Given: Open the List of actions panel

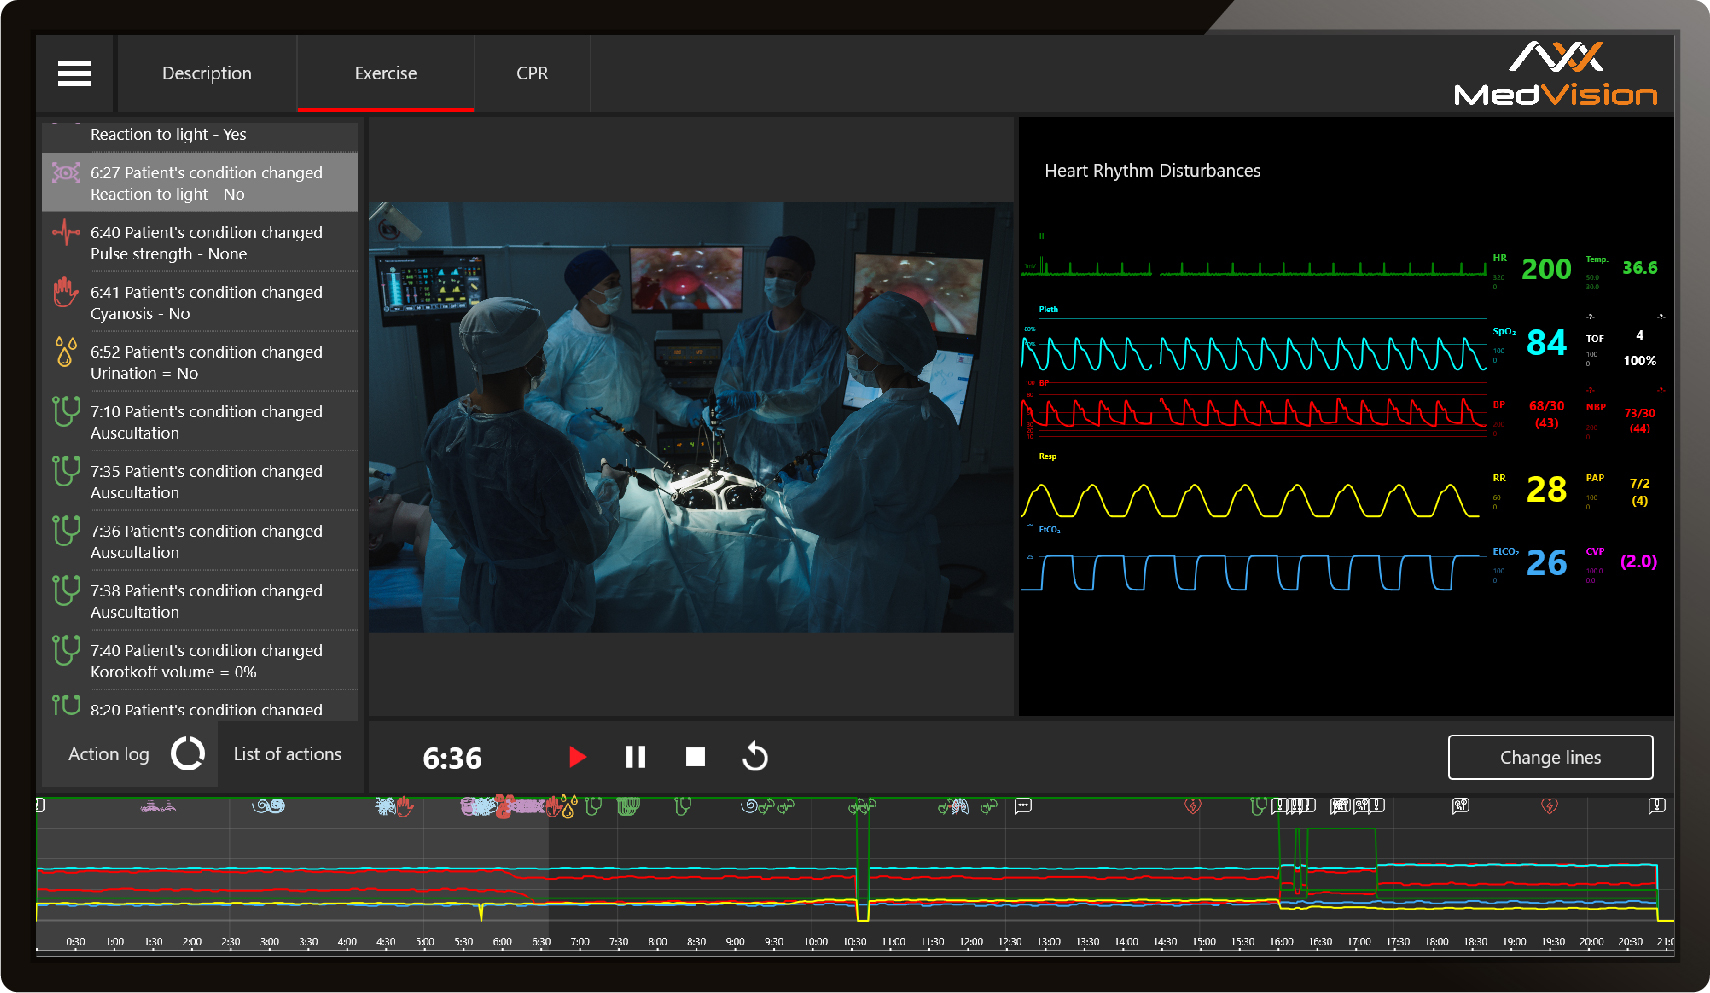Looking at the screenshot, I should [x=288, y=754].
